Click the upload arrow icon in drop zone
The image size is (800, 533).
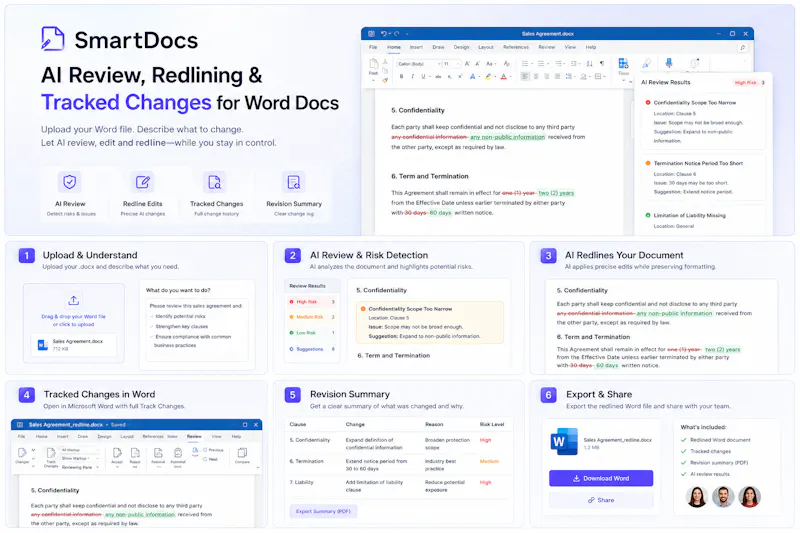73,300
